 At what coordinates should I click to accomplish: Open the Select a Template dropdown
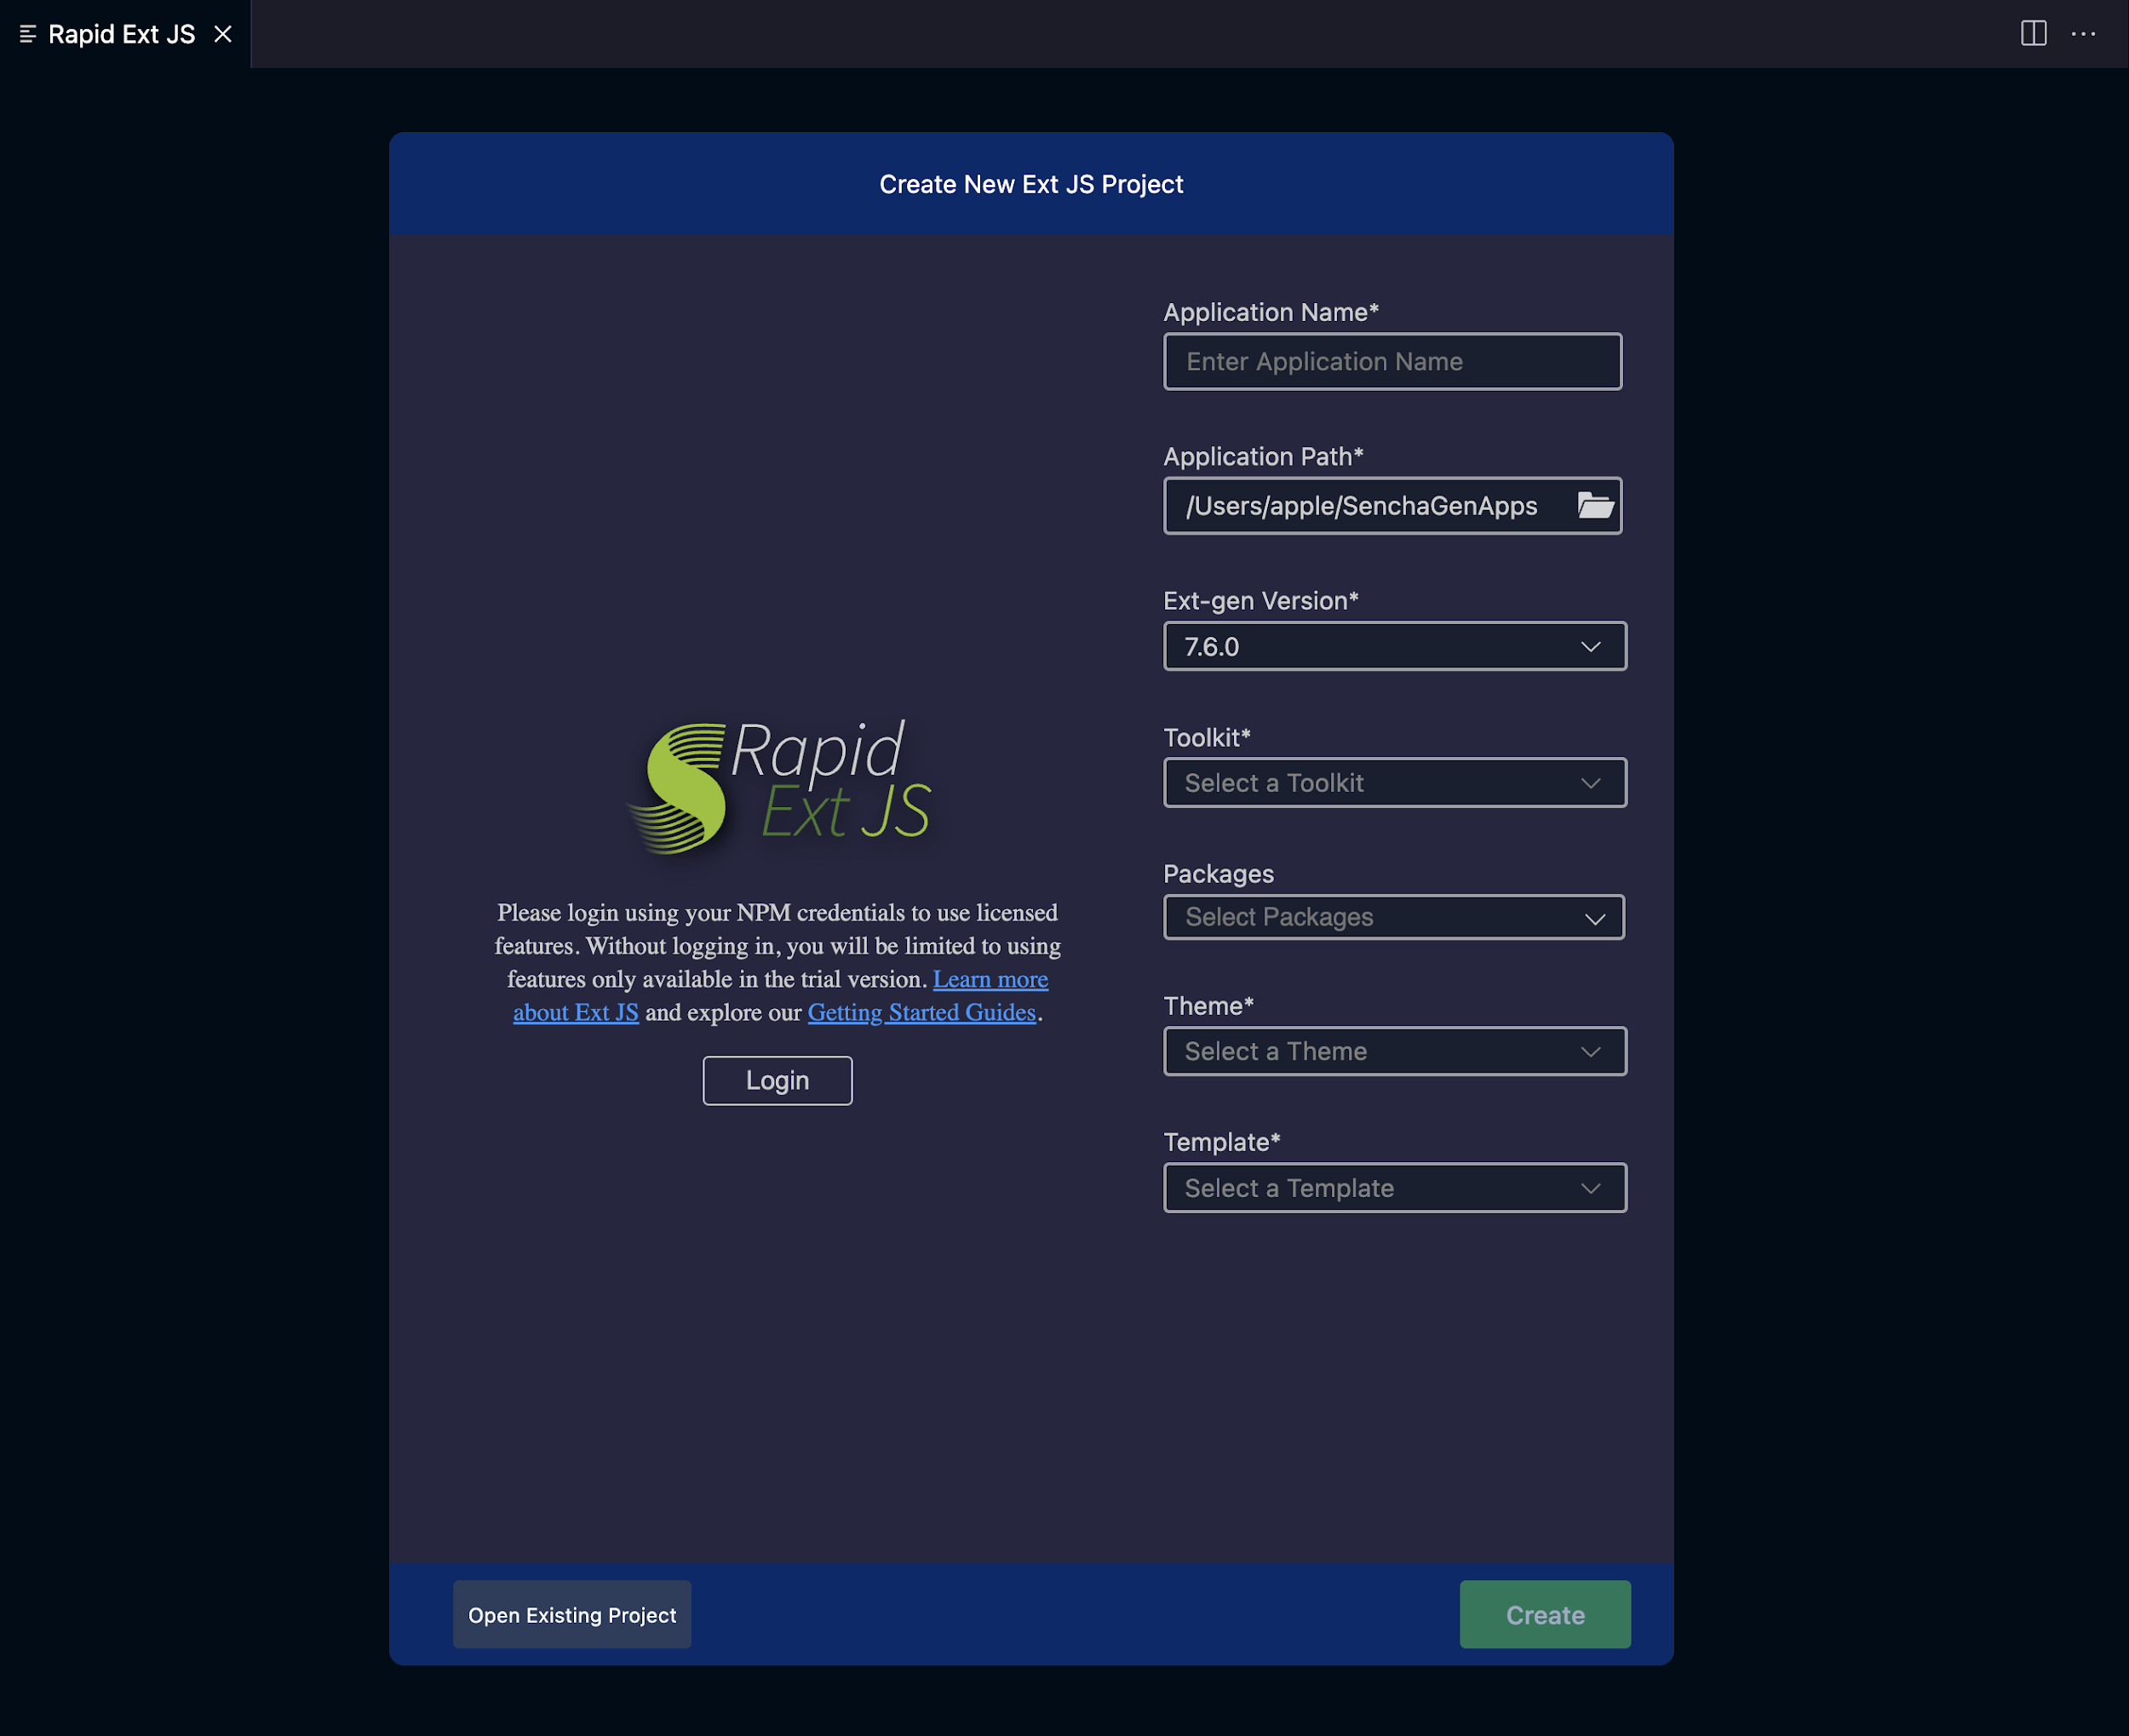[x=1394, y=1187]
